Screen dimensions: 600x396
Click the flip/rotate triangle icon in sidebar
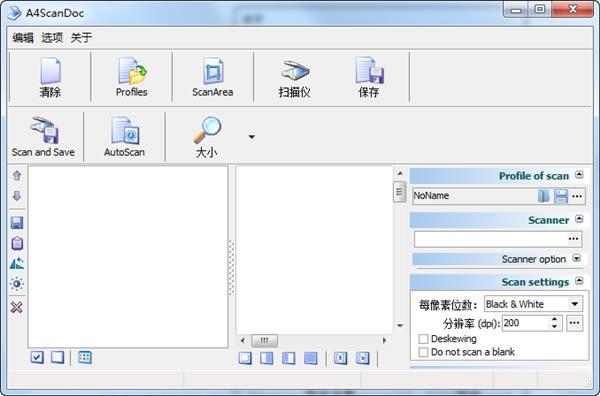coord(17,263)
